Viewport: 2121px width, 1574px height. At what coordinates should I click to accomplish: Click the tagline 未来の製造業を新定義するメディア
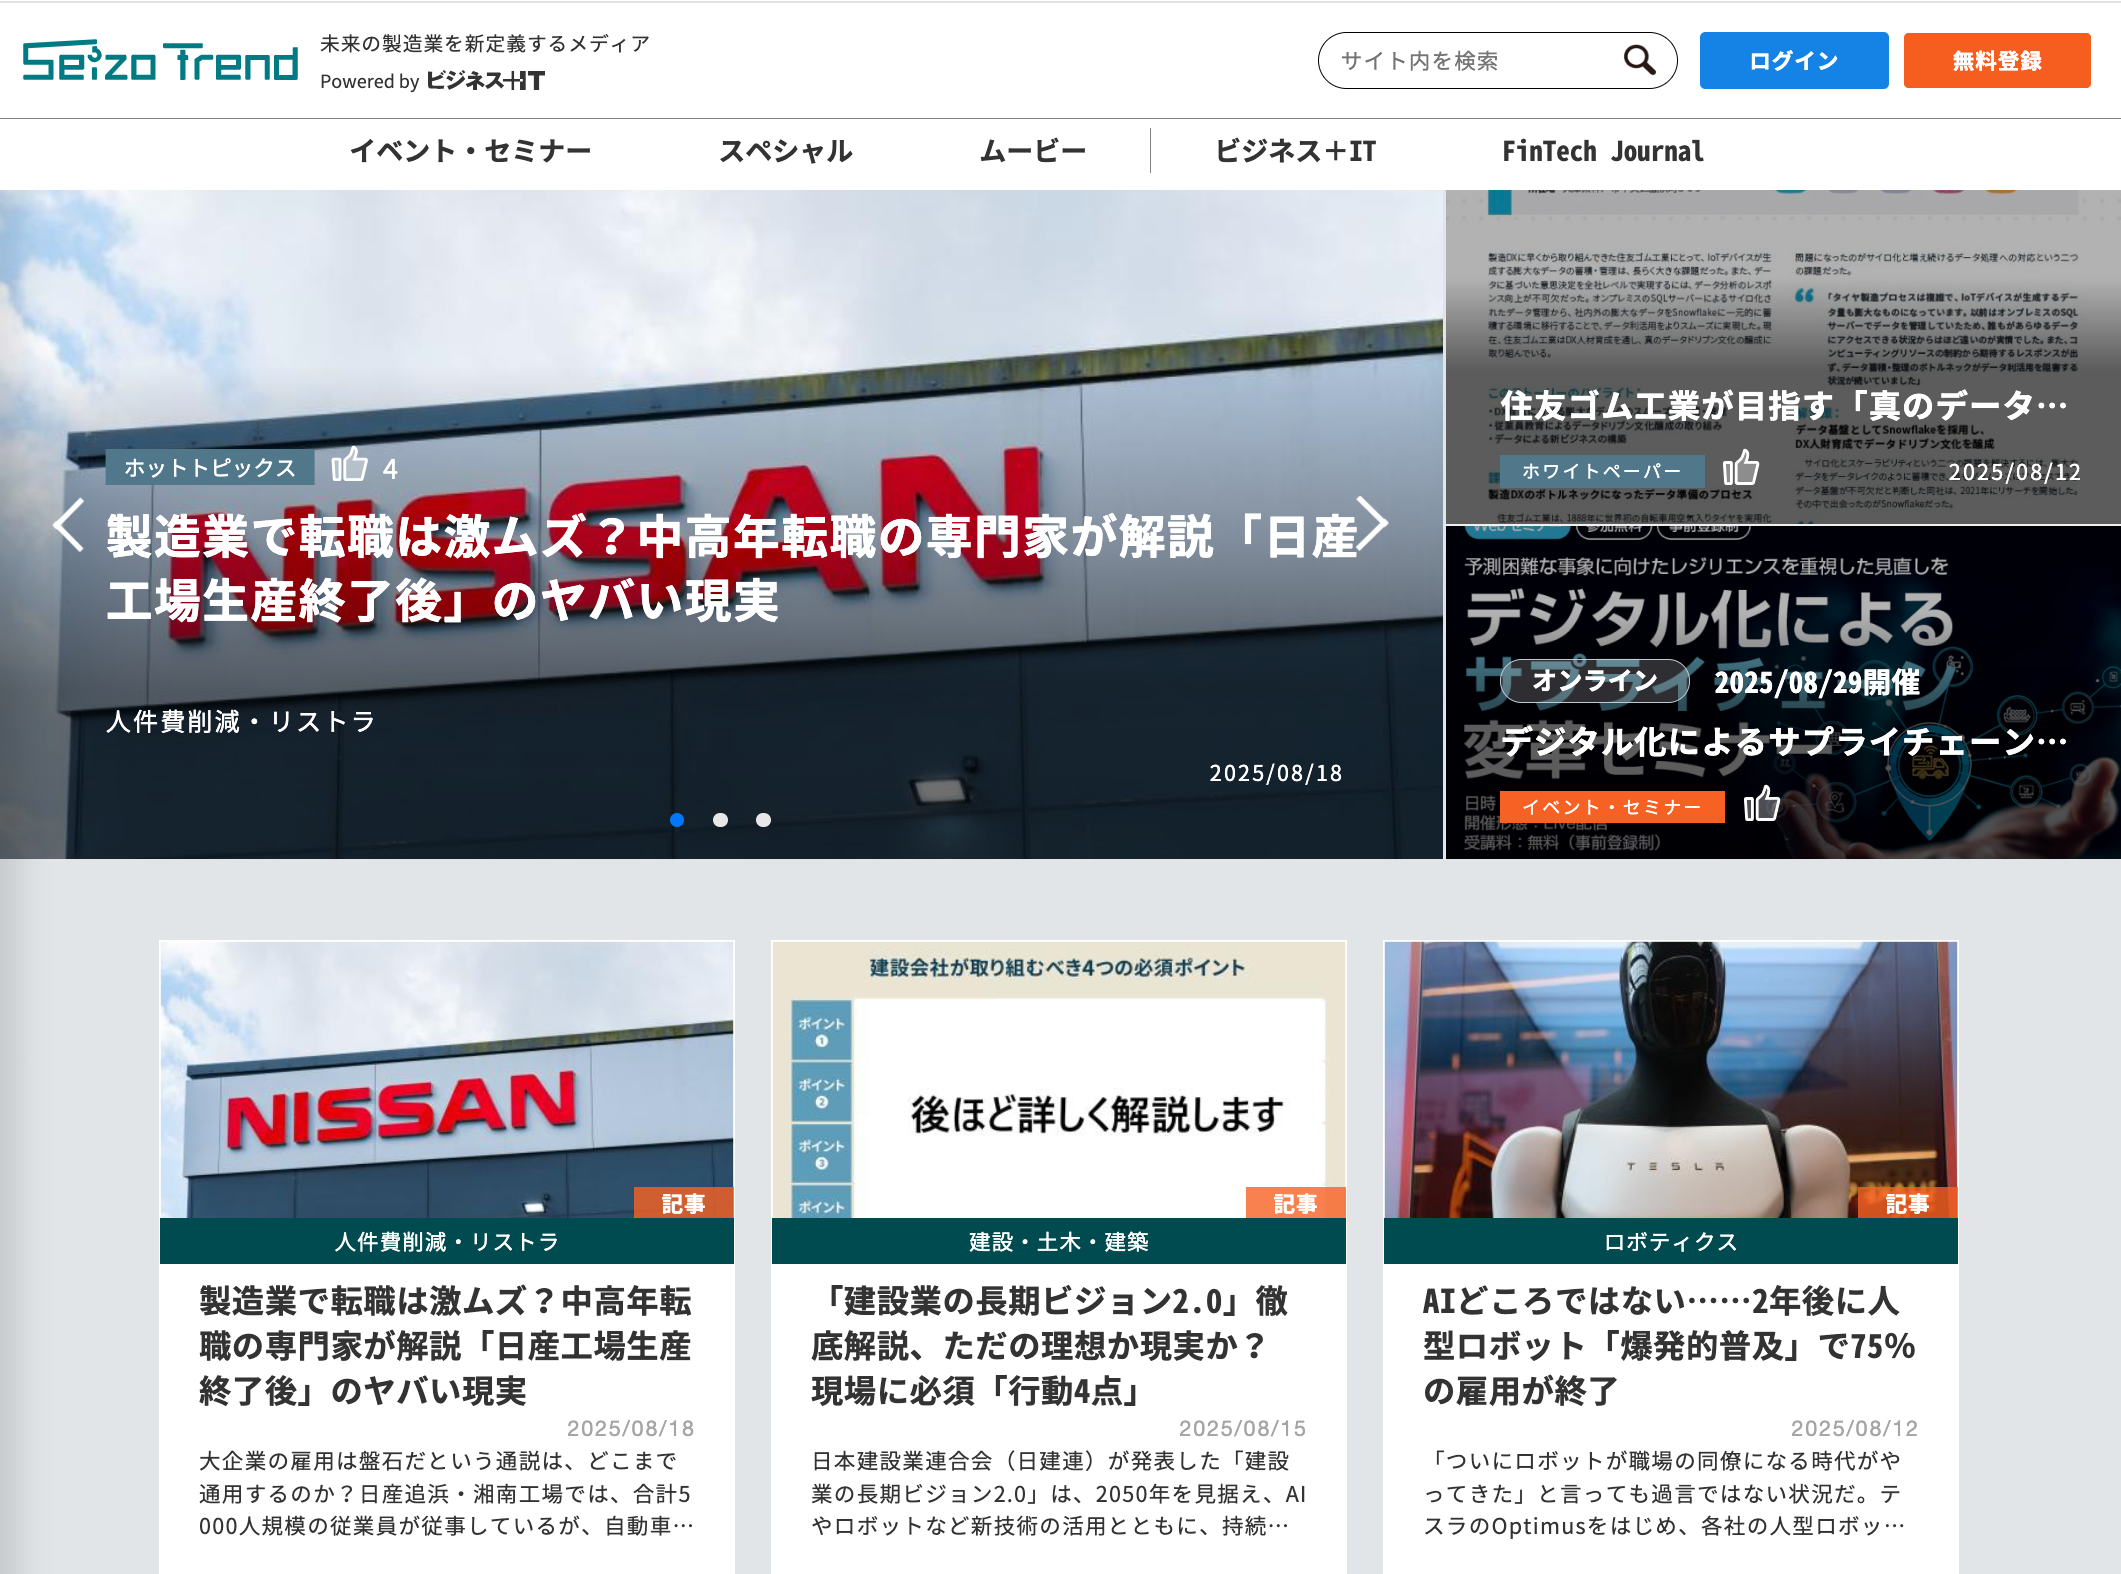[x=485, y=44]
